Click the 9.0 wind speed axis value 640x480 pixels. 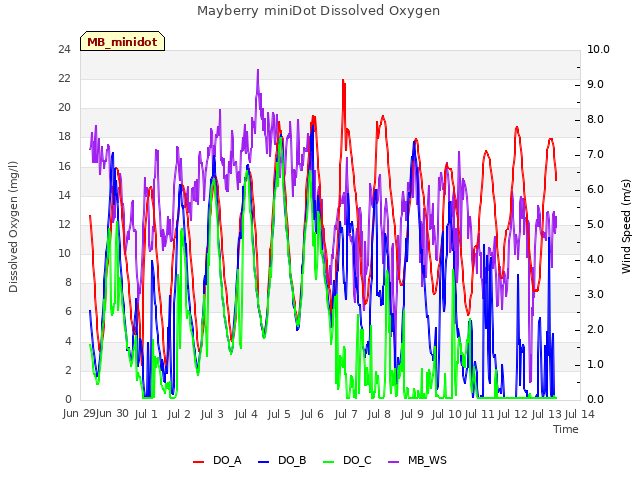(596, 84)
